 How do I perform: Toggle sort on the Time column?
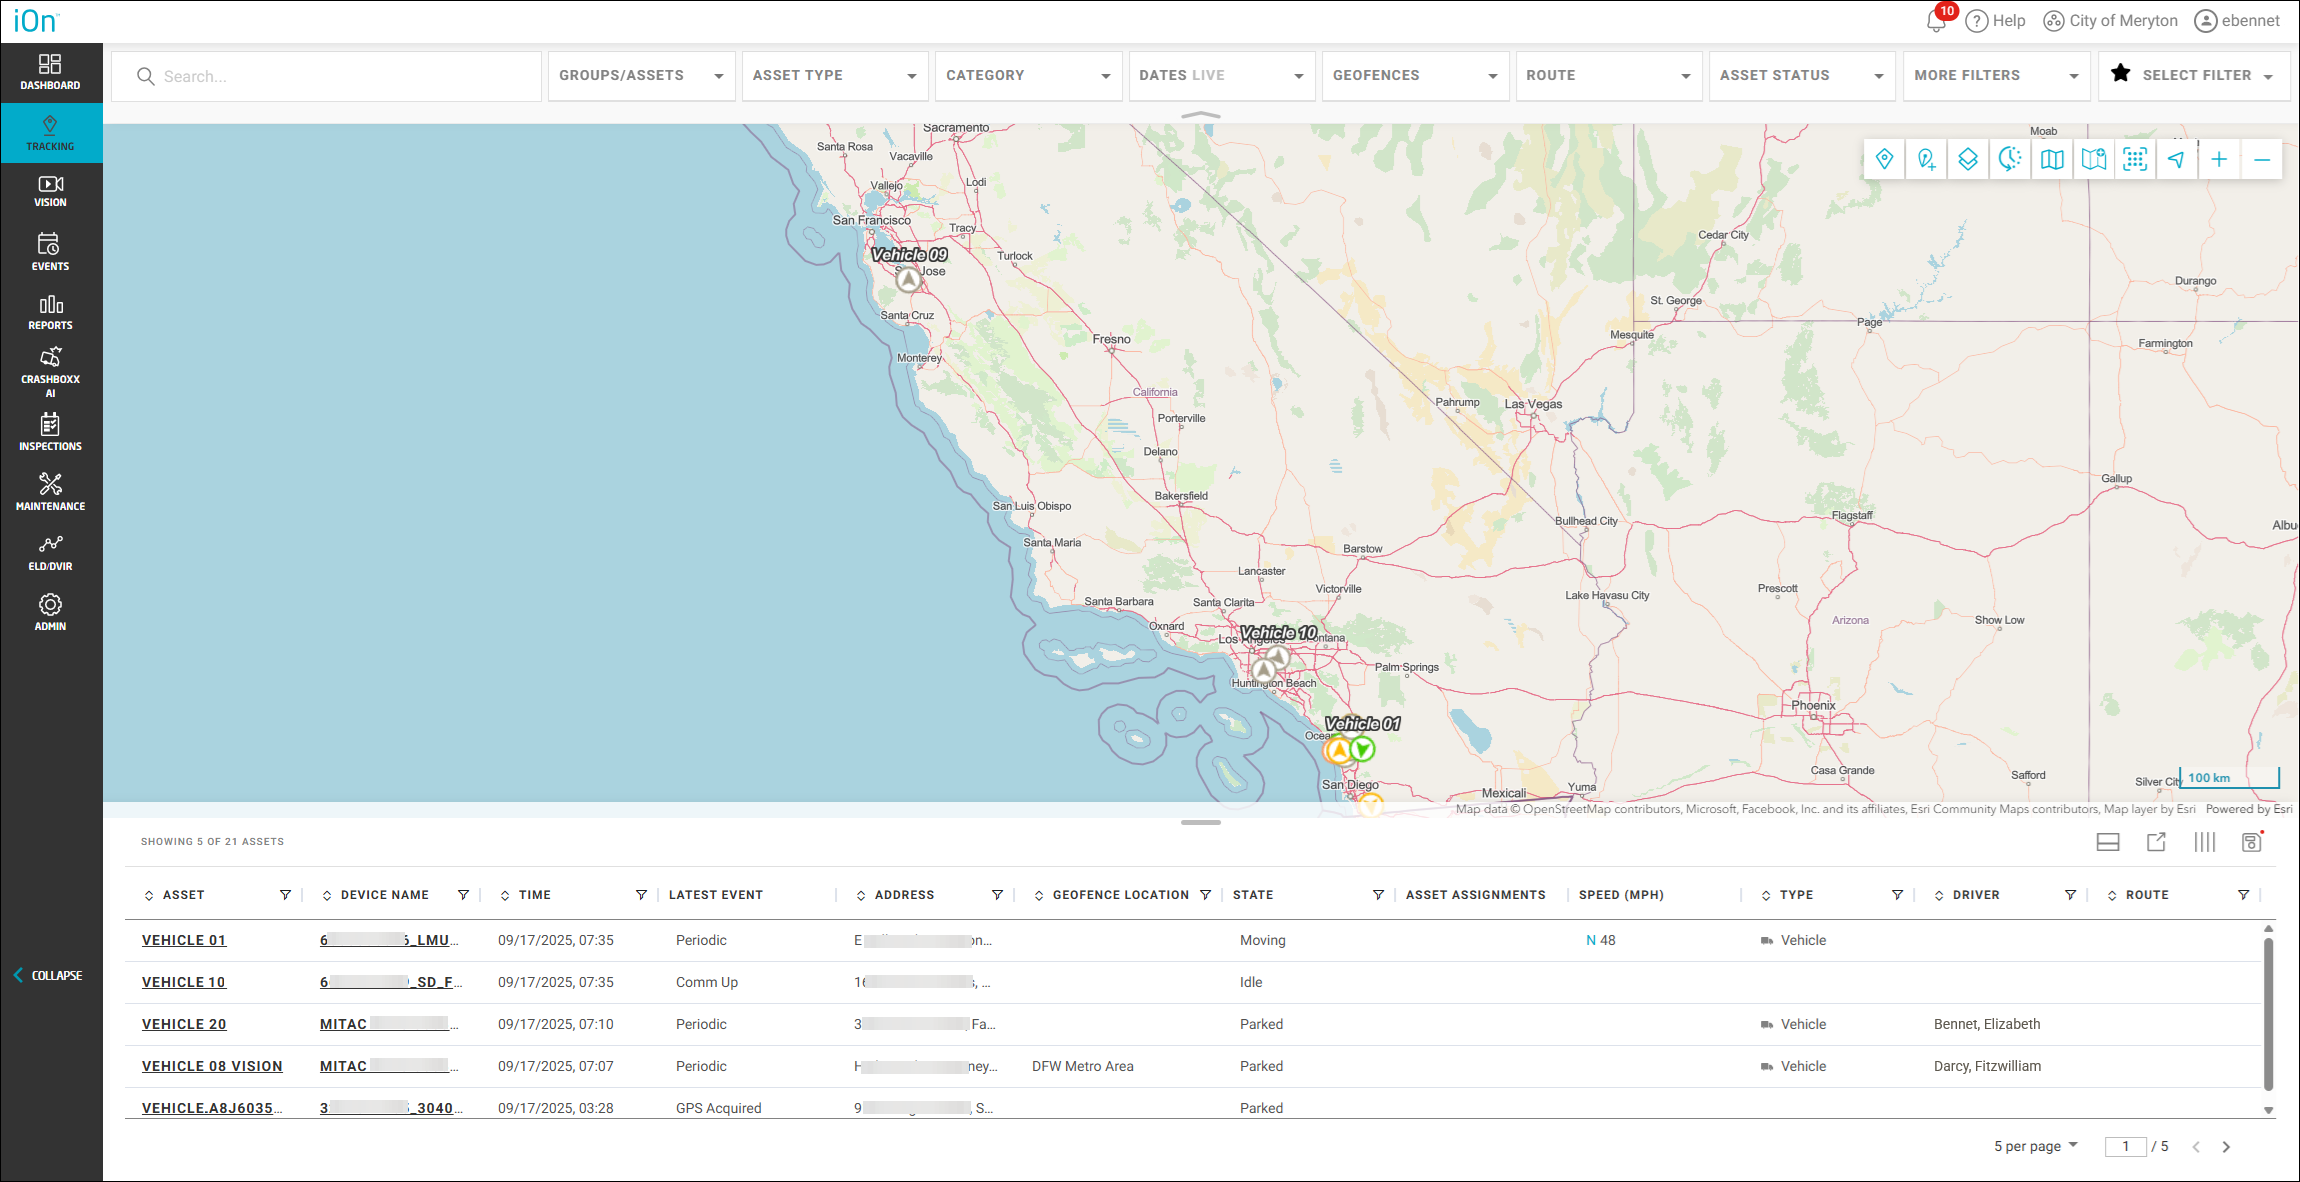(505, 895)
